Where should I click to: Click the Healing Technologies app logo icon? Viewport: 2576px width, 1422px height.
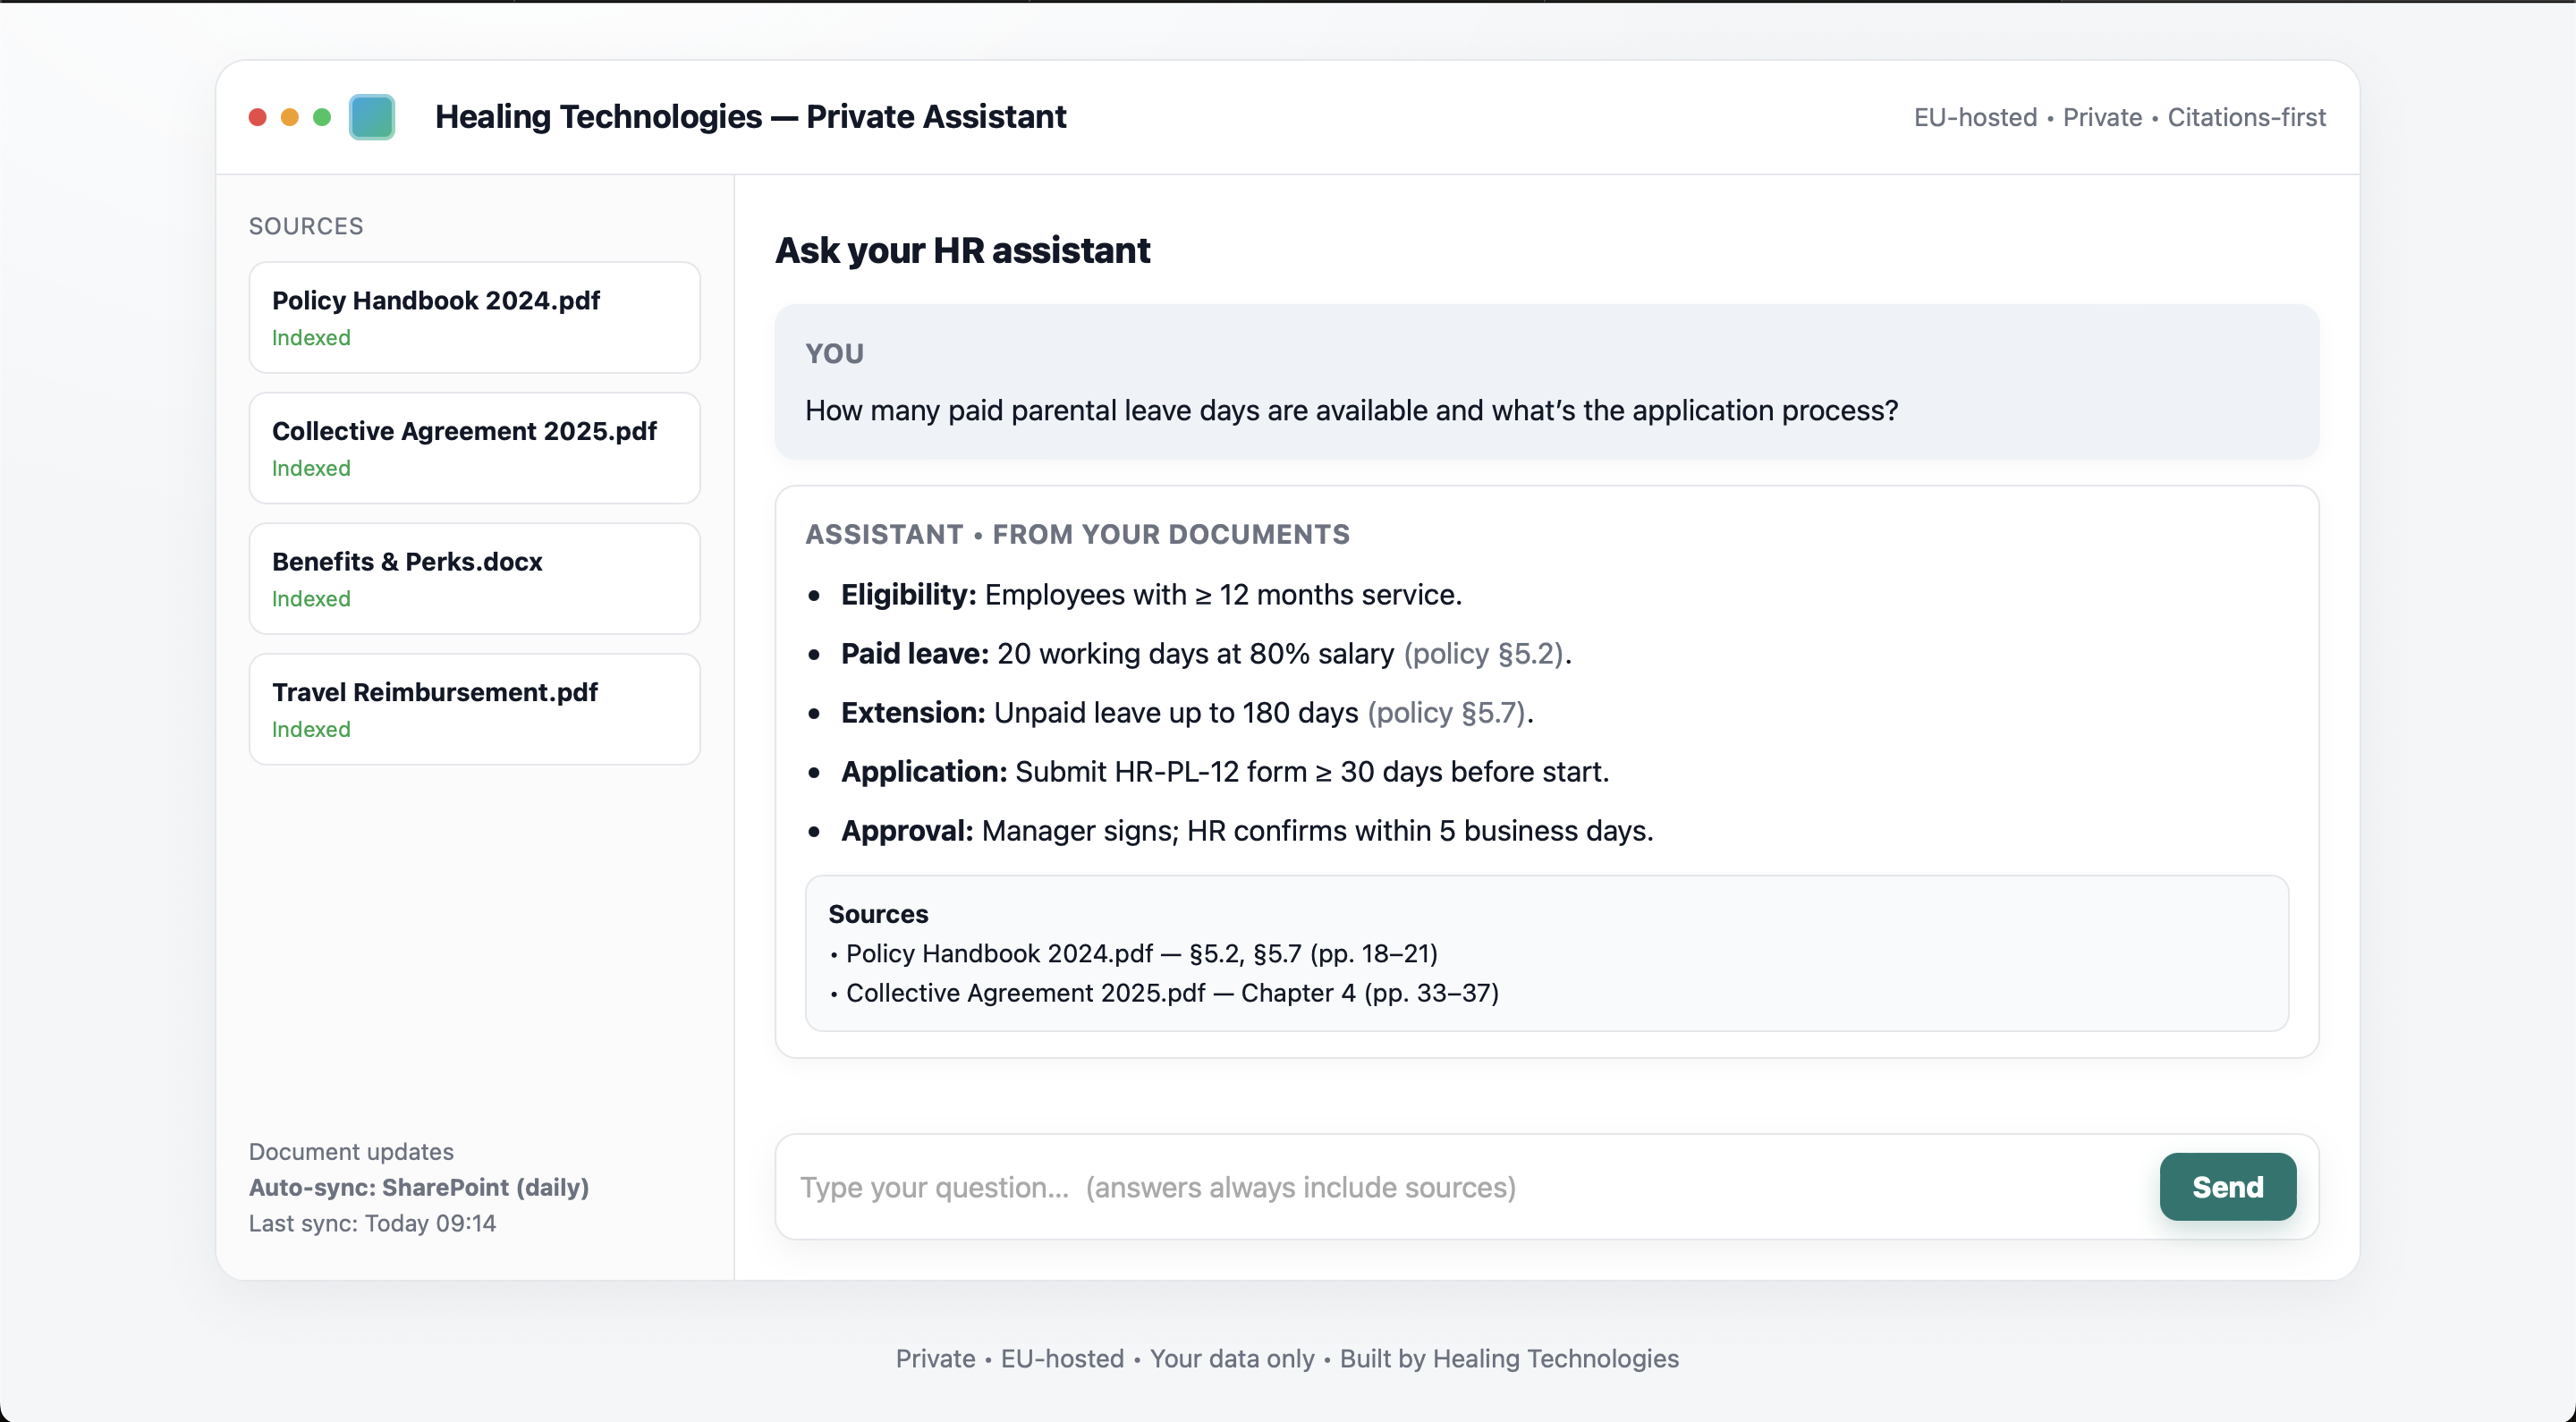(x=371, y=116)
